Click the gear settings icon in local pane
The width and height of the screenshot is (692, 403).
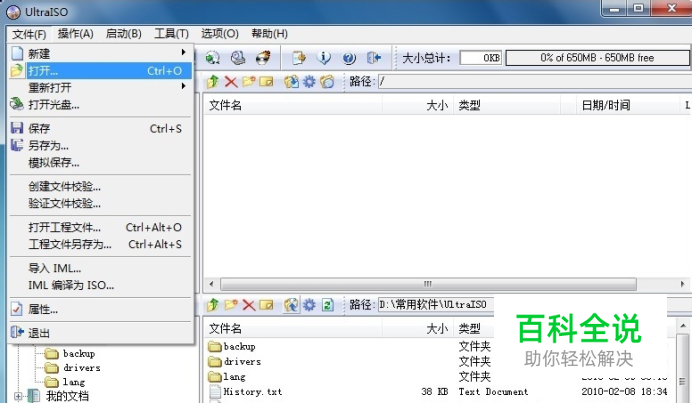pyautogui.click(x=309, y=305)
